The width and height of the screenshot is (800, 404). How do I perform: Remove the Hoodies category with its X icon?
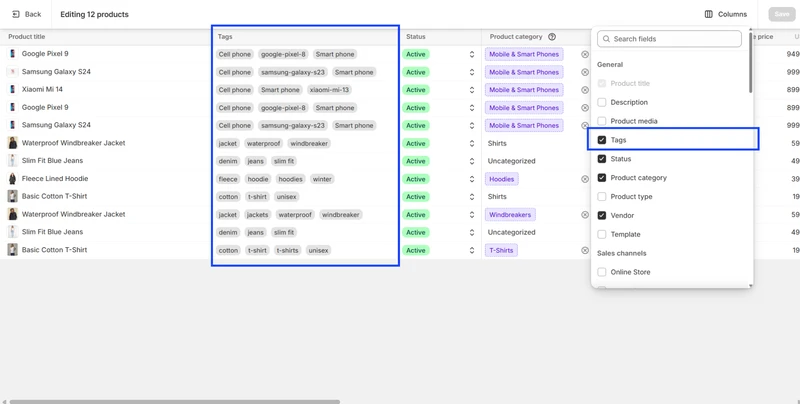pyautogui.click(x=585, y=179)
